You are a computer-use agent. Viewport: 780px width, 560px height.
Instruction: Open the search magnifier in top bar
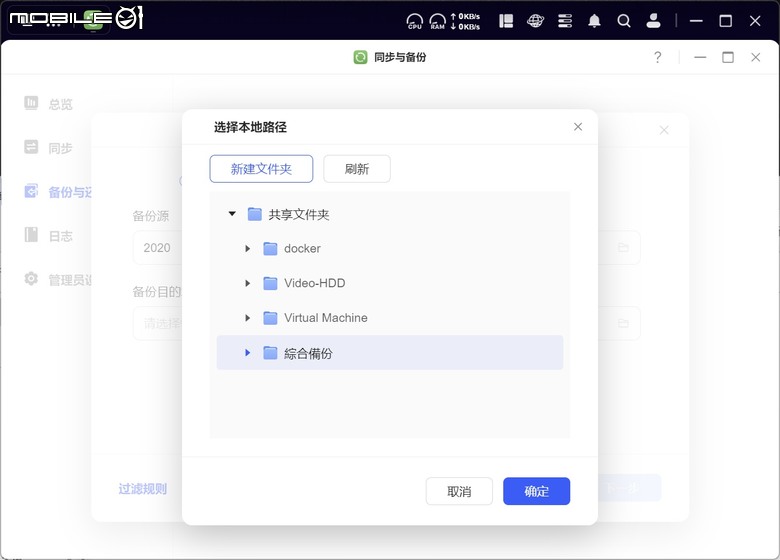(624, 20)
